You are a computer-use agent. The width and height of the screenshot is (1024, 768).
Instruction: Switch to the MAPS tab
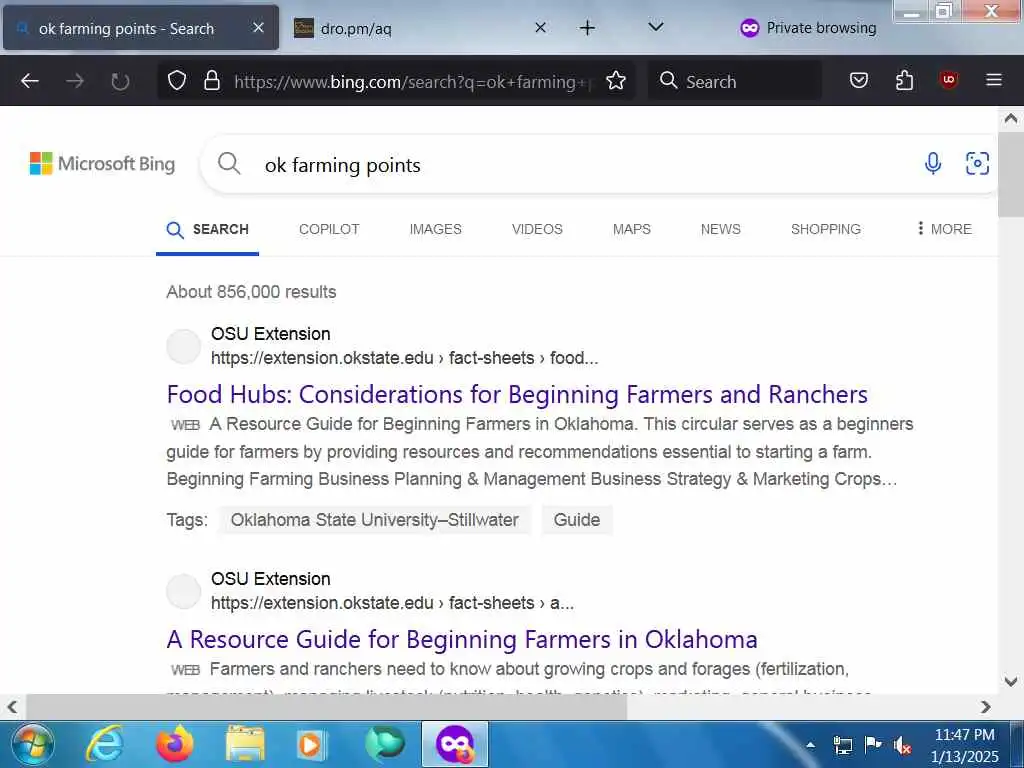[x=632, y=229]
